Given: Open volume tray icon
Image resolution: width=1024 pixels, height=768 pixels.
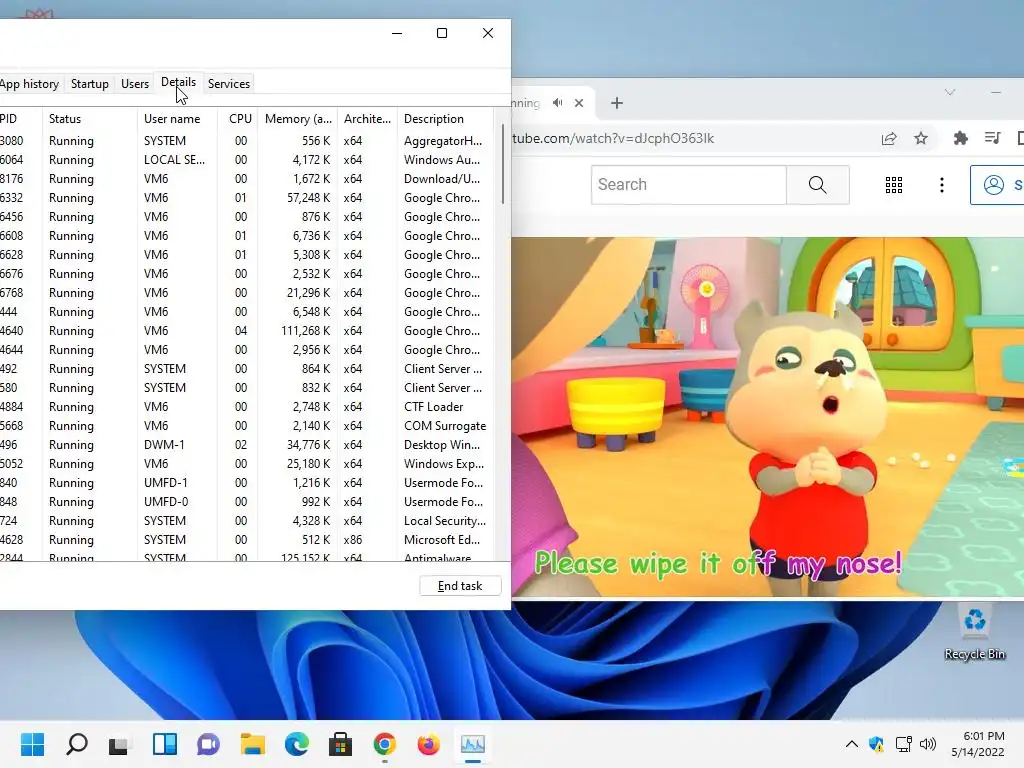Looking at the screenshot, I should tap(927, 744).
